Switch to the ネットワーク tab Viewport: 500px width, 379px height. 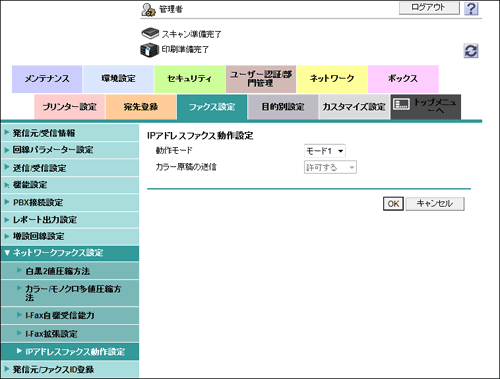point(332,79)
